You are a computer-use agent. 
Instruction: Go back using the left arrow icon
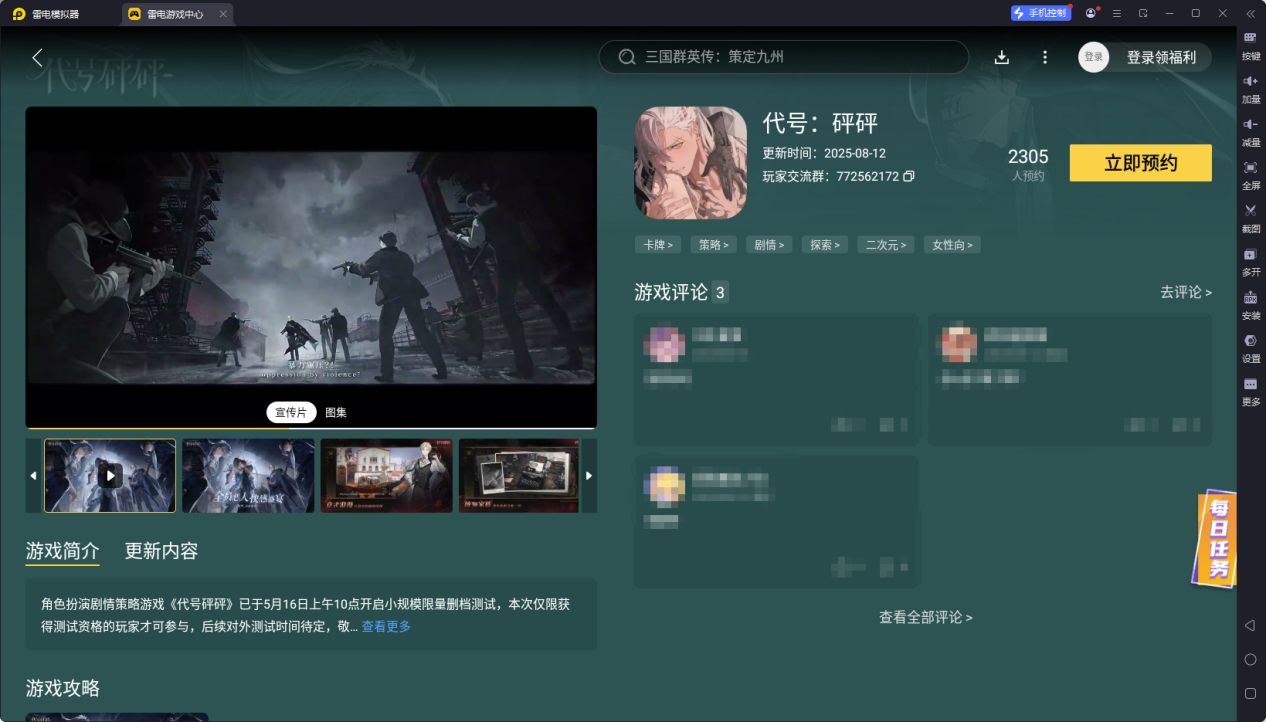point(37,57)
